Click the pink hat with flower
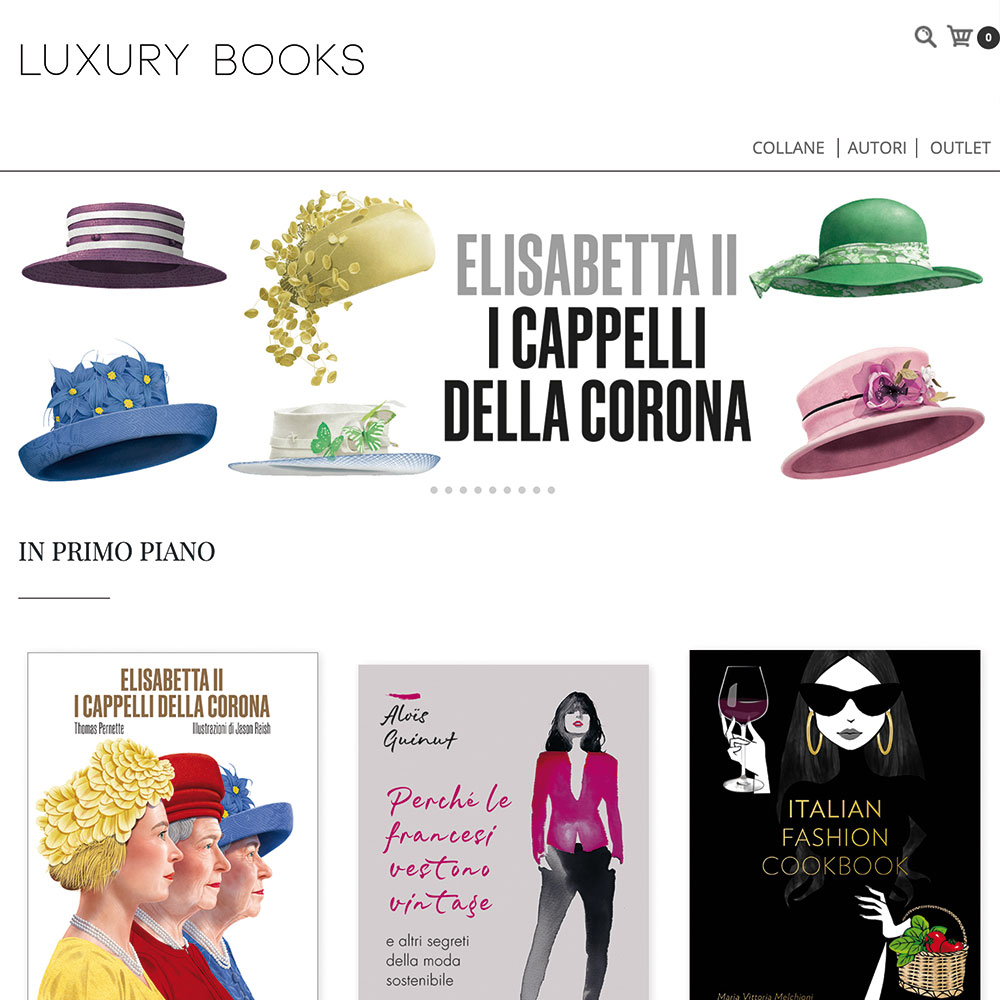The width and height of the screenshot is (1000, 1000). [x=883, y=413]
